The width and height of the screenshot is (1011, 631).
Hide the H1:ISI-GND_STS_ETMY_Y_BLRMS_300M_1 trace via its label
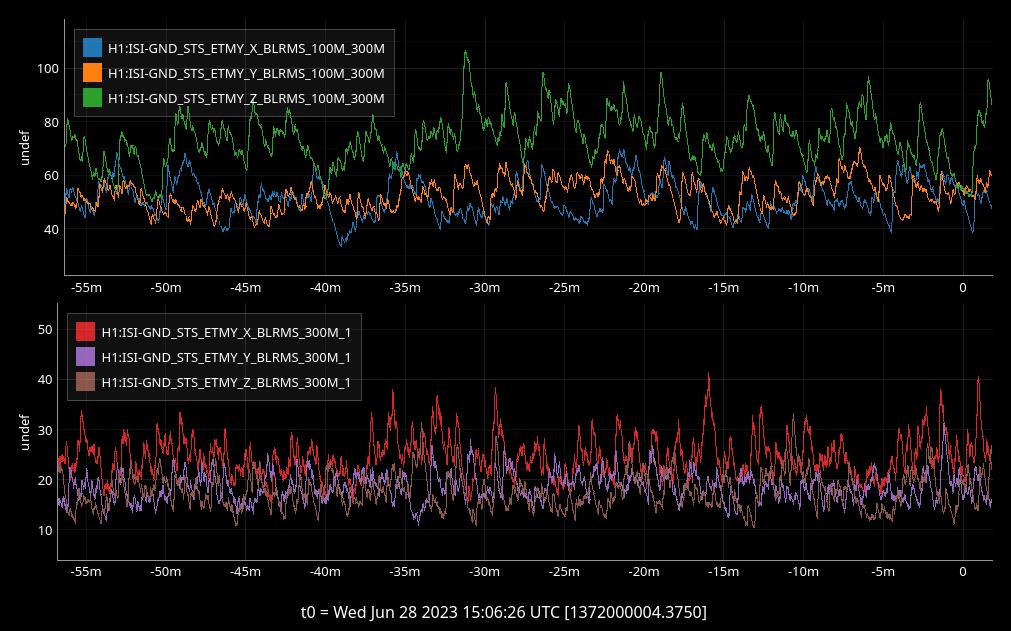[226, 357]
